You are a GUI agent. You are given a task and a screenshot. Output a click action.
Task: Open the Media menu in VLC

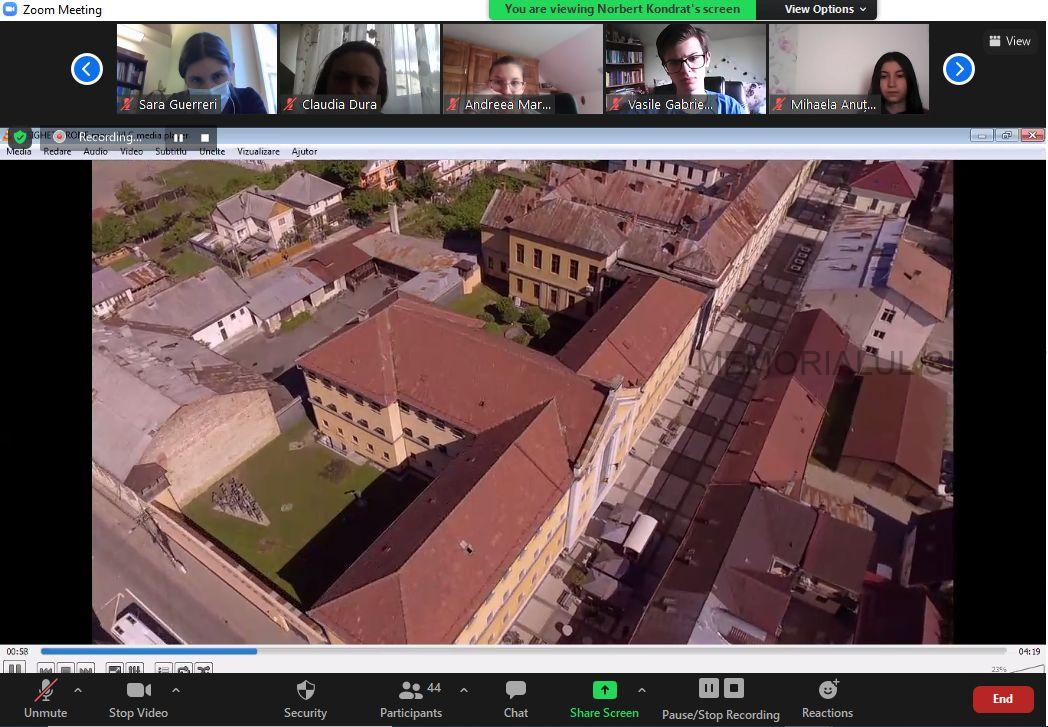[x=19, y=152]
